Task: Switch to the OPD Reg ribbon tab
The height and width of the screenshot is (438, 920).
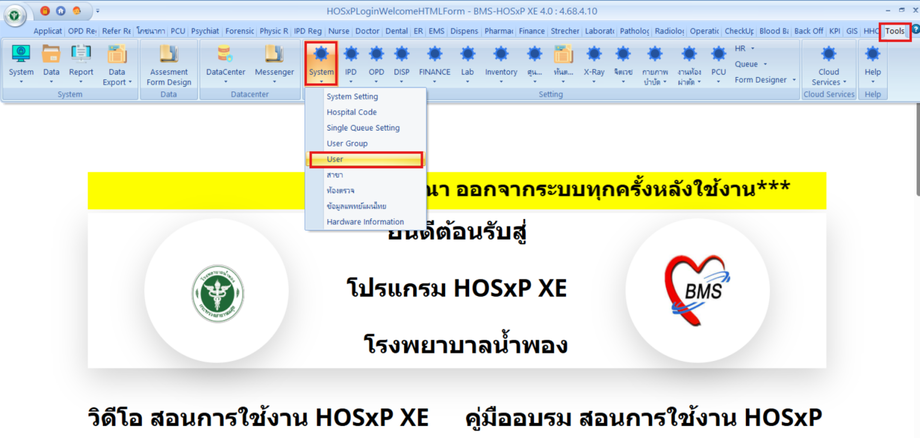Action: pyautogui.click(x=82, y=32)
